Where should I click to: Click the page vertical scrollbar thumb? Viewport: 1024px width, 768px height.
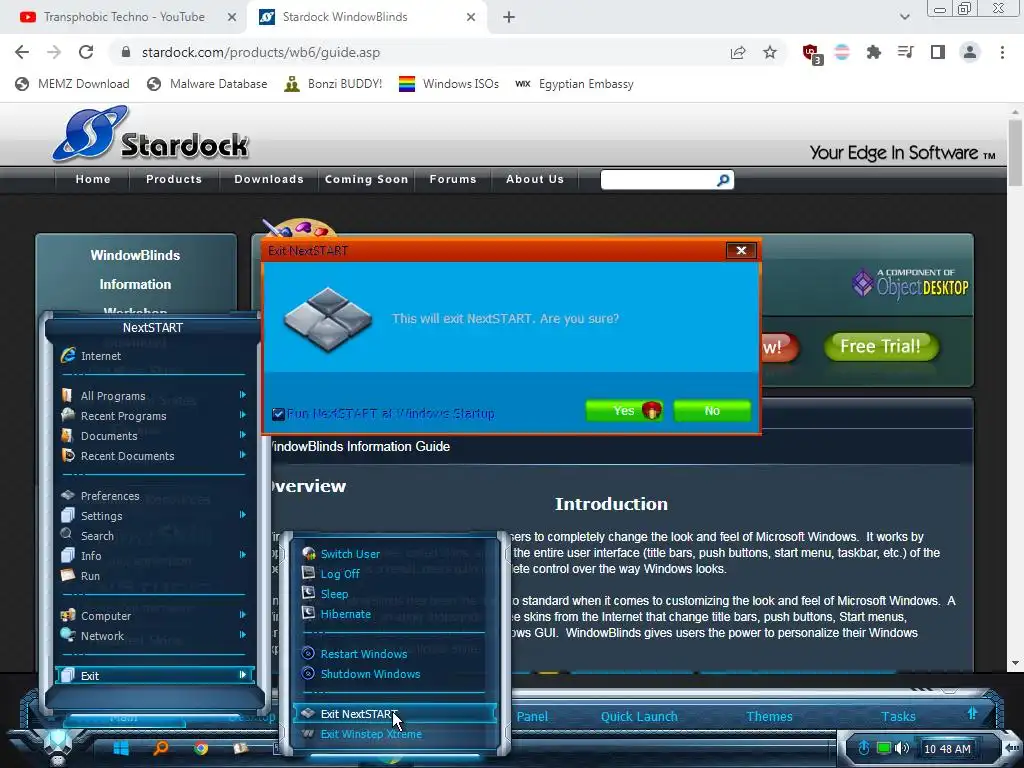click(x=1015, y=154)
